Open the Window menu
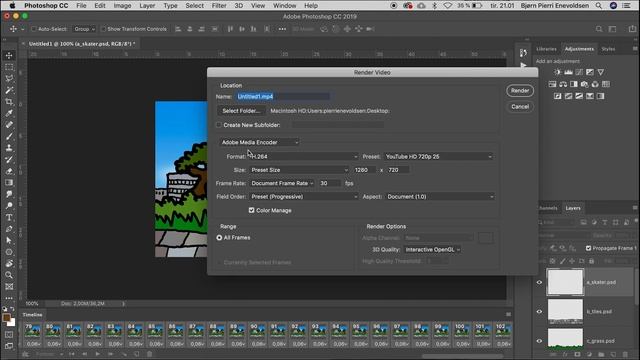The width and height of the screenshot is (640, 360). (284, 6)
